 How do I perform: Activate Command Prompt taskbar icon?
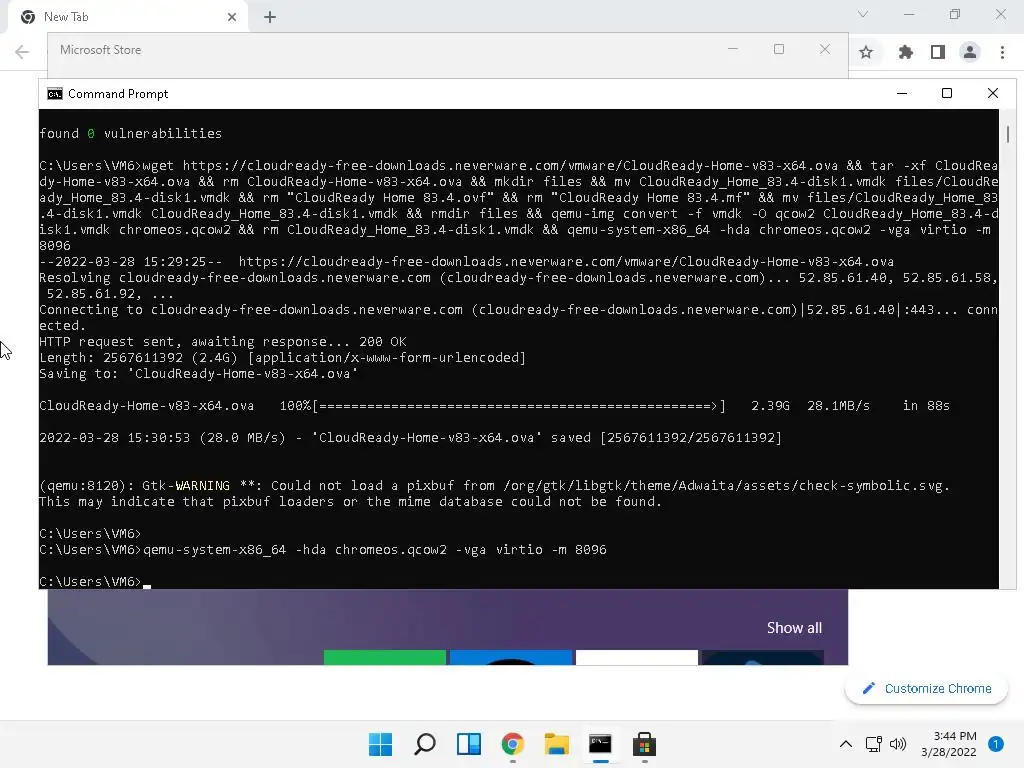point(600,744)
